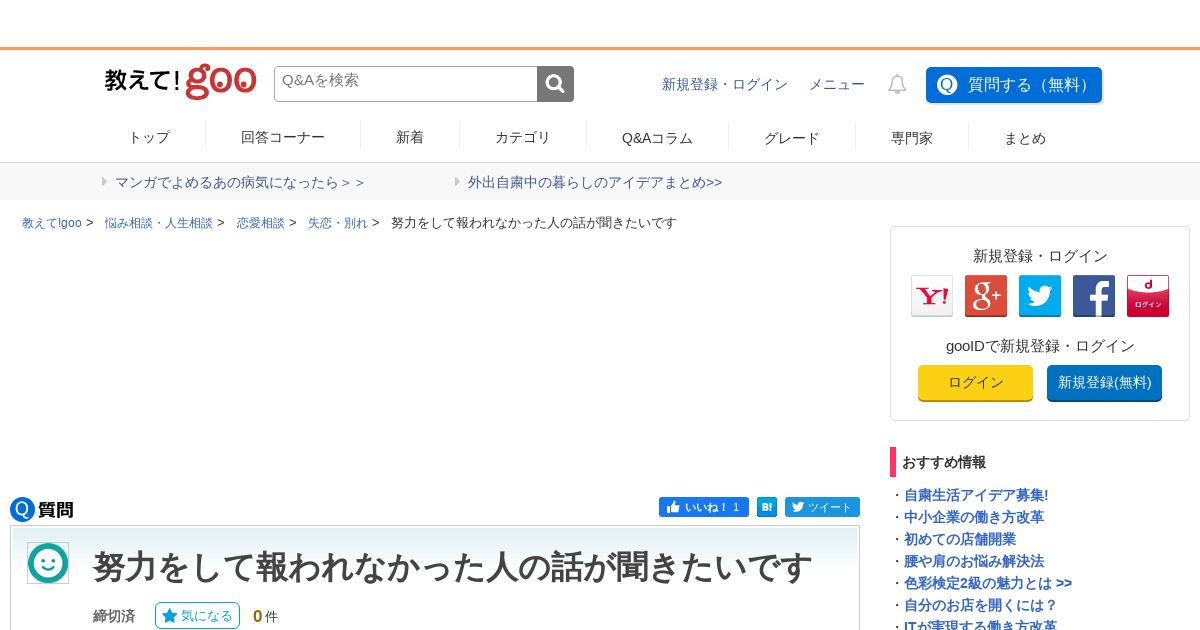
Task: Open the メニュー dropdown
Action: pos(837,85)
